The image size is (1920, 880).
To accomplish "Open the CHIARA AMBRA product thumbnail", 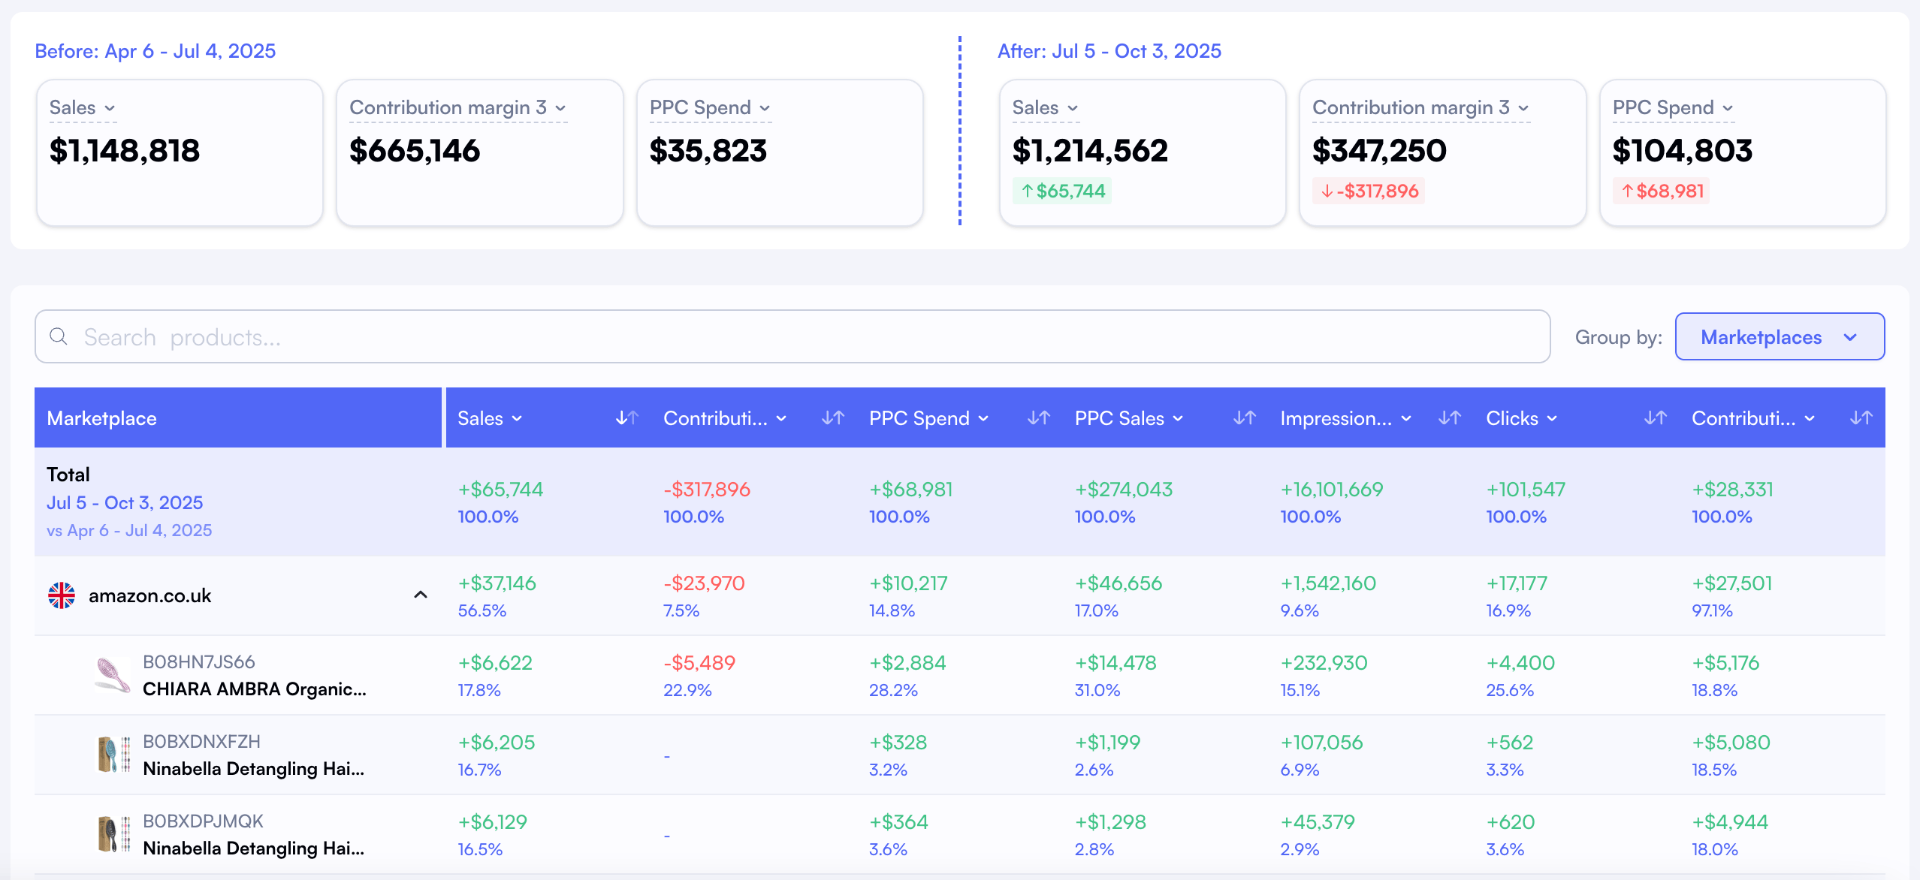I will (112, 675).
